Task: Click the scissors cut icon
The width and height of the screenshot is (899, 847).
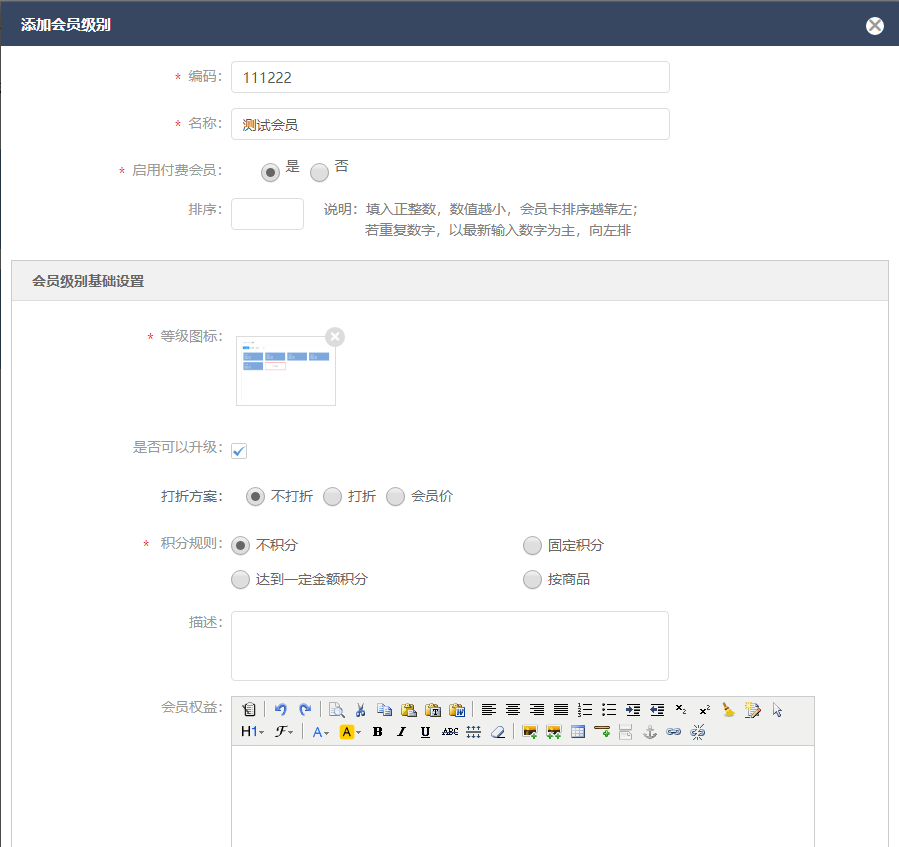Action: pyautogui.click(x=361, y=710)
